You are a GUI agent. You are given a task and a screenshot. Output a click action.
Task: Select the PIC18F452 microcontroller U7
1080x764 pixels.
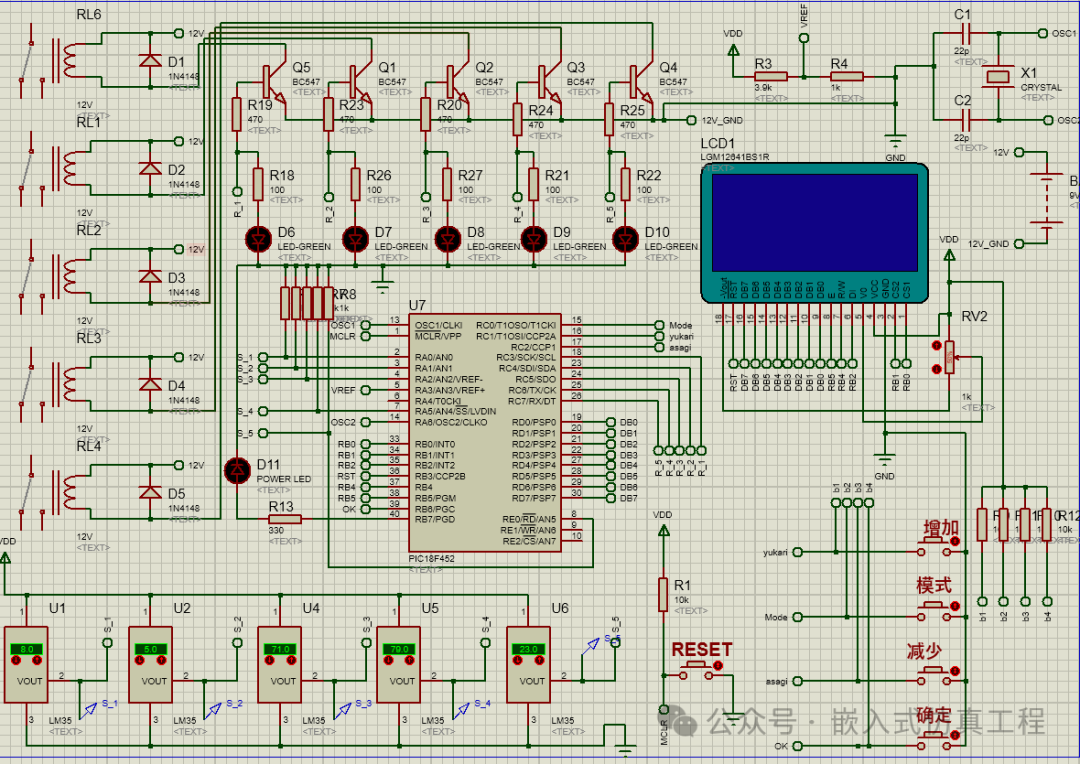(x=485, y=432)
